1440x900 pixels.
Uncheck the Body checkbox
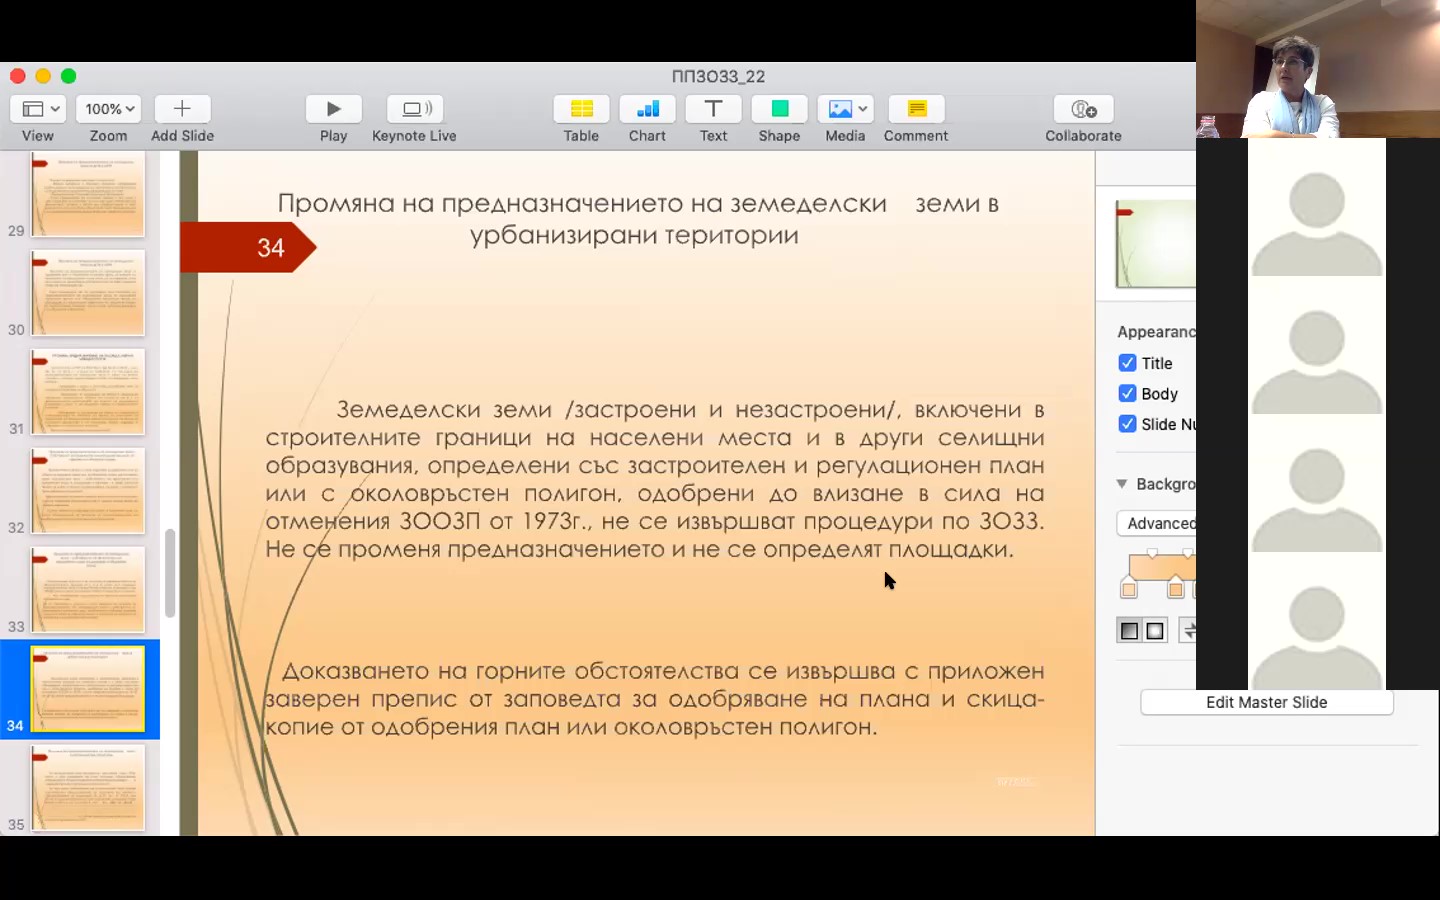coord(1127,394)
